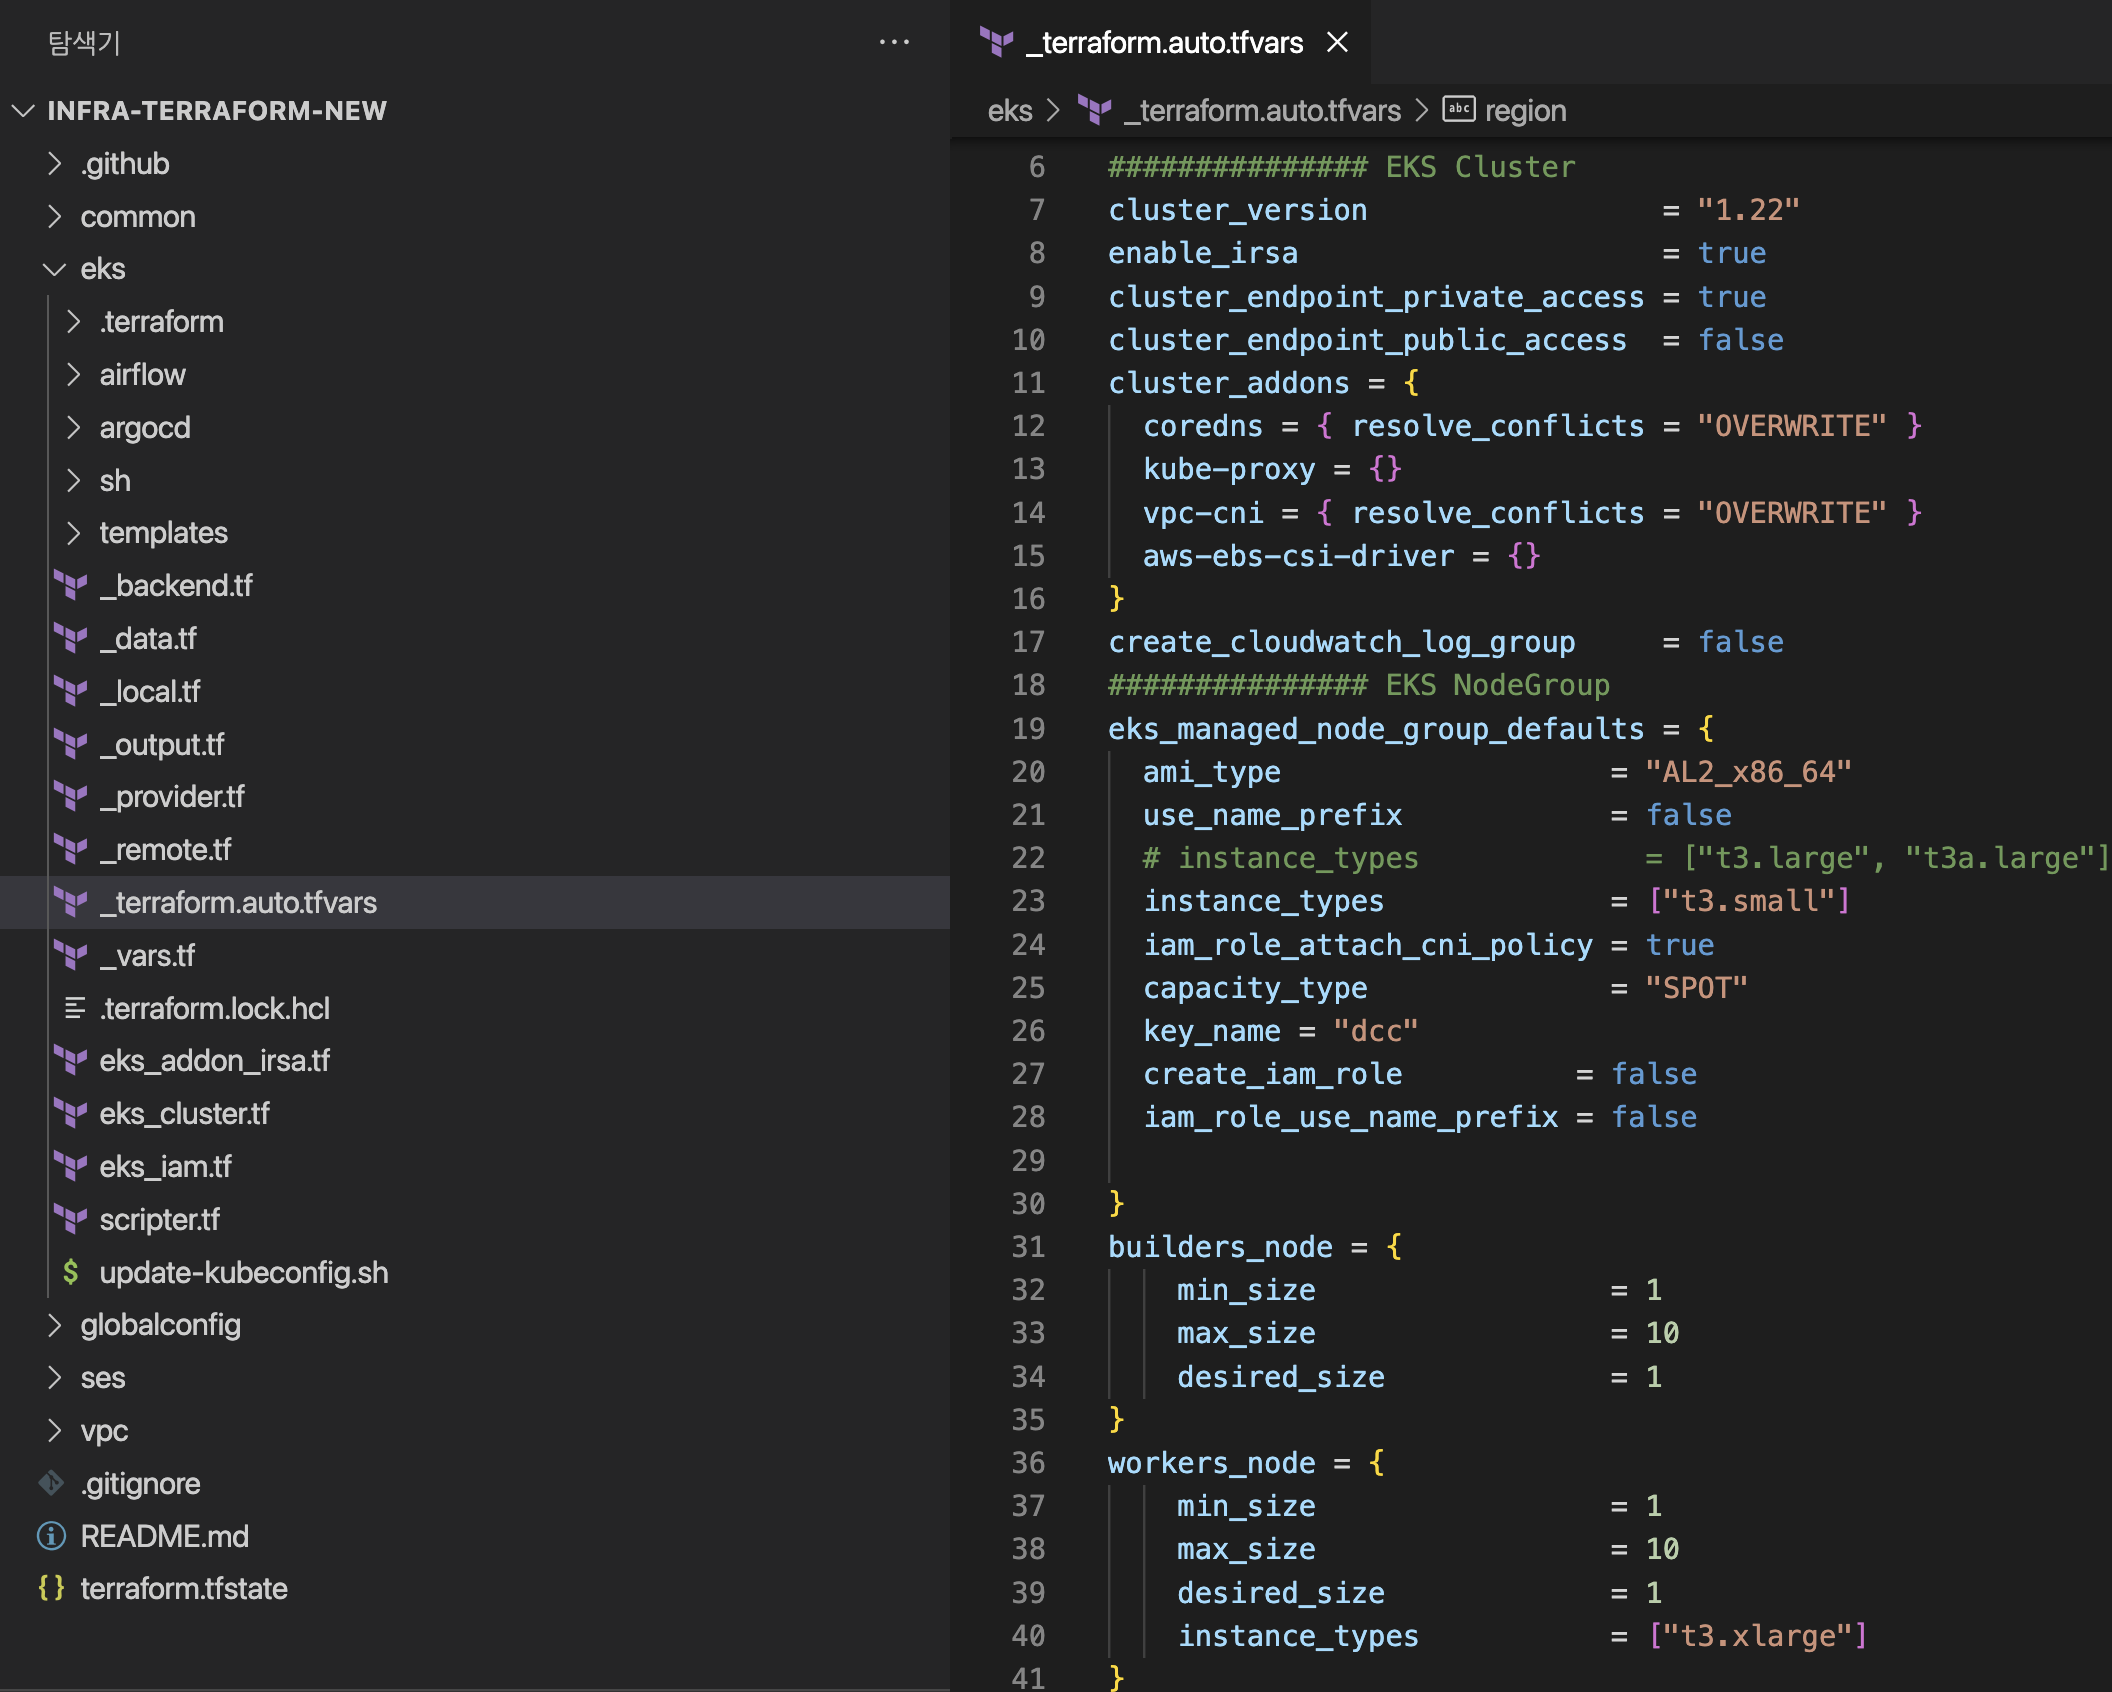Click create_cloudwatch_log_group on line 17
The width and height of the screenshot is (2112, 1692).
pyautogui.click(x=1341, y=642)
